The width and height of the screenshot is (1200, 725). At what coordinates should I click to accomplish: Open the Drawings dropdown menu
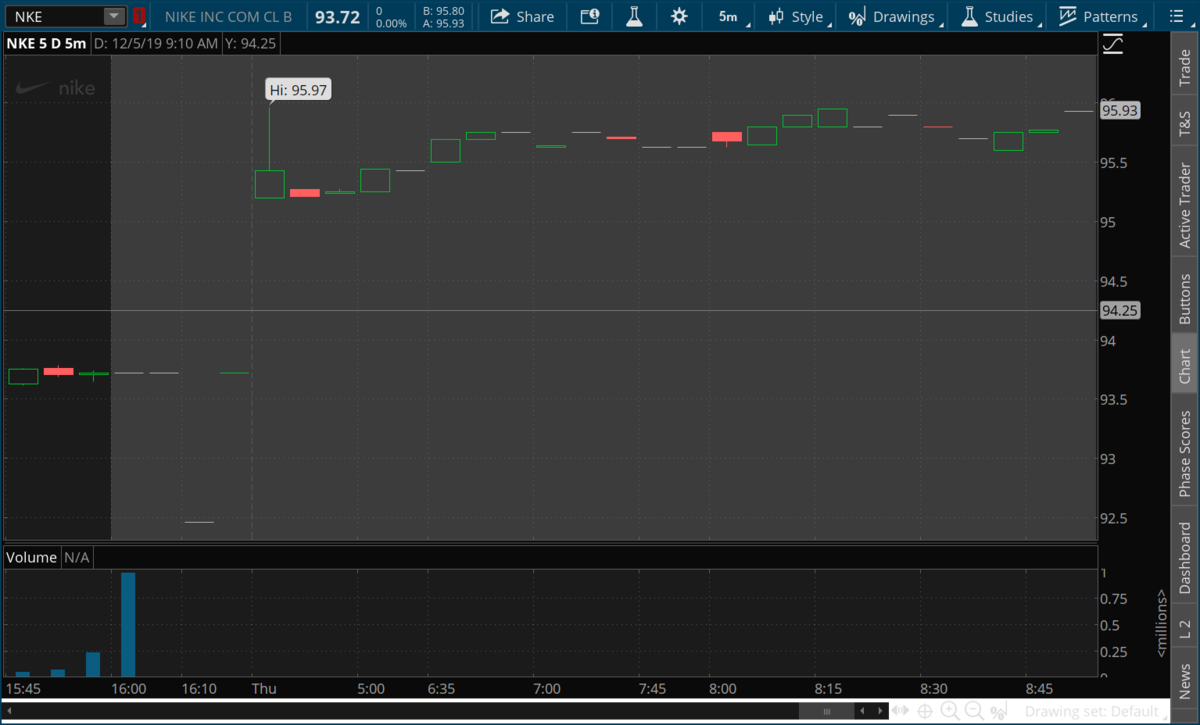[894, 16]
